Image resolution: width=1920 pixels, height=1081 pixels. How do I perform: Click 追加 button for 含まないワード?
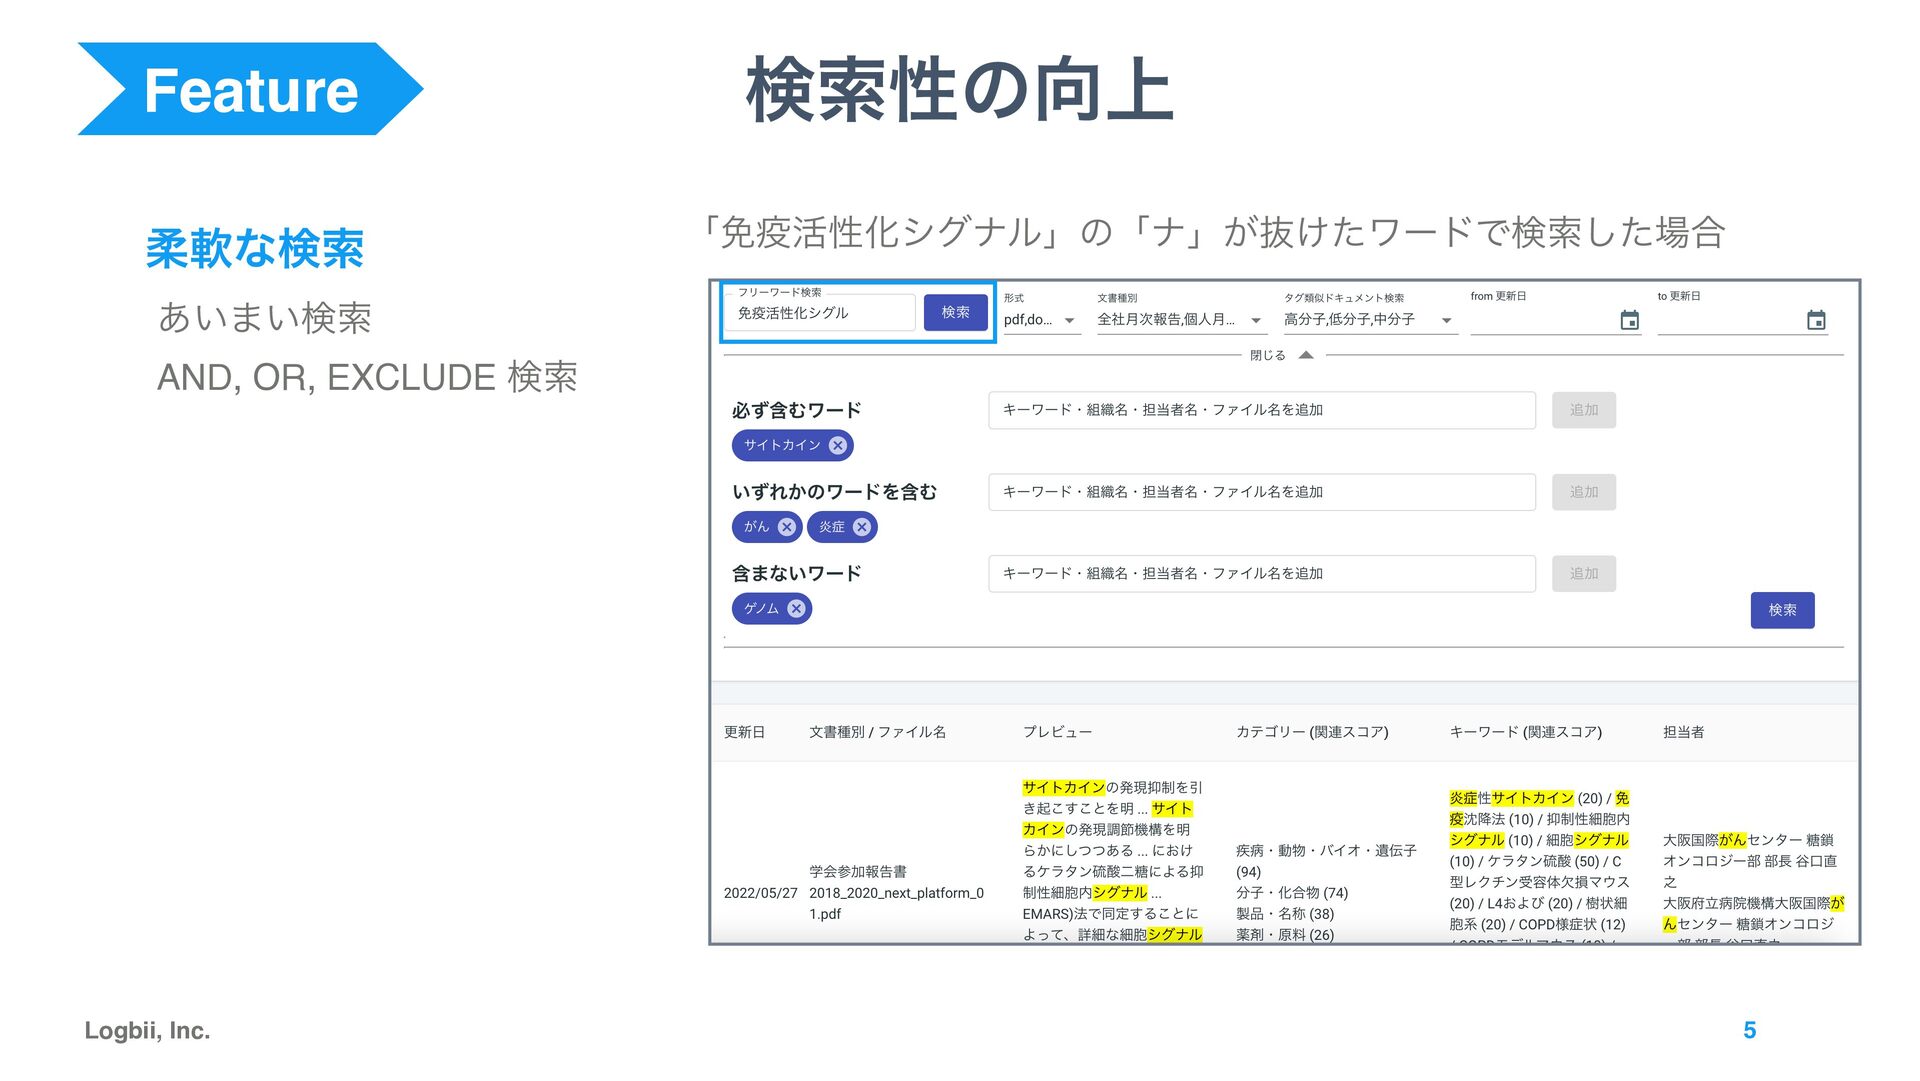[1583, 574]
